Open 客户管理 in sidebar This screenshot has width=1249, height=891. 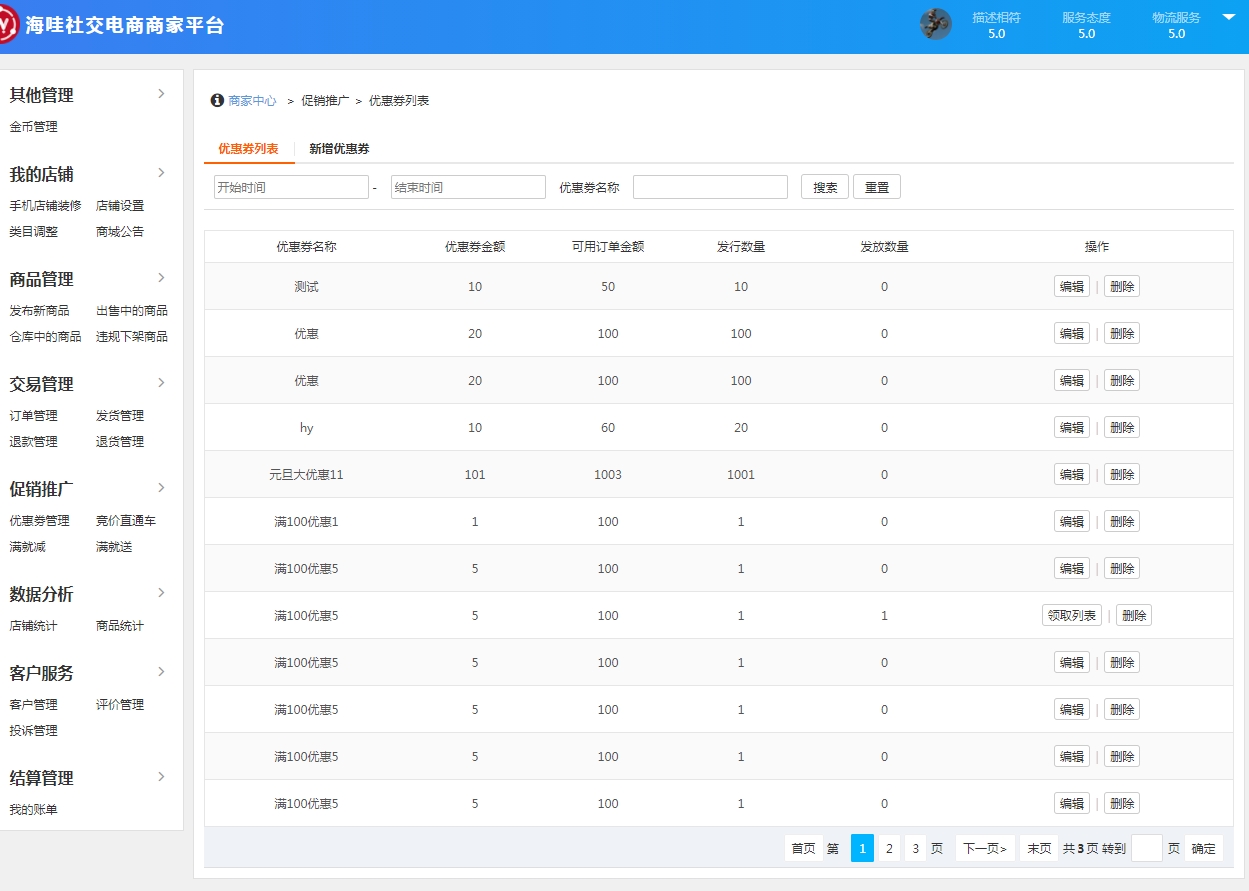[x=34, y=705]
